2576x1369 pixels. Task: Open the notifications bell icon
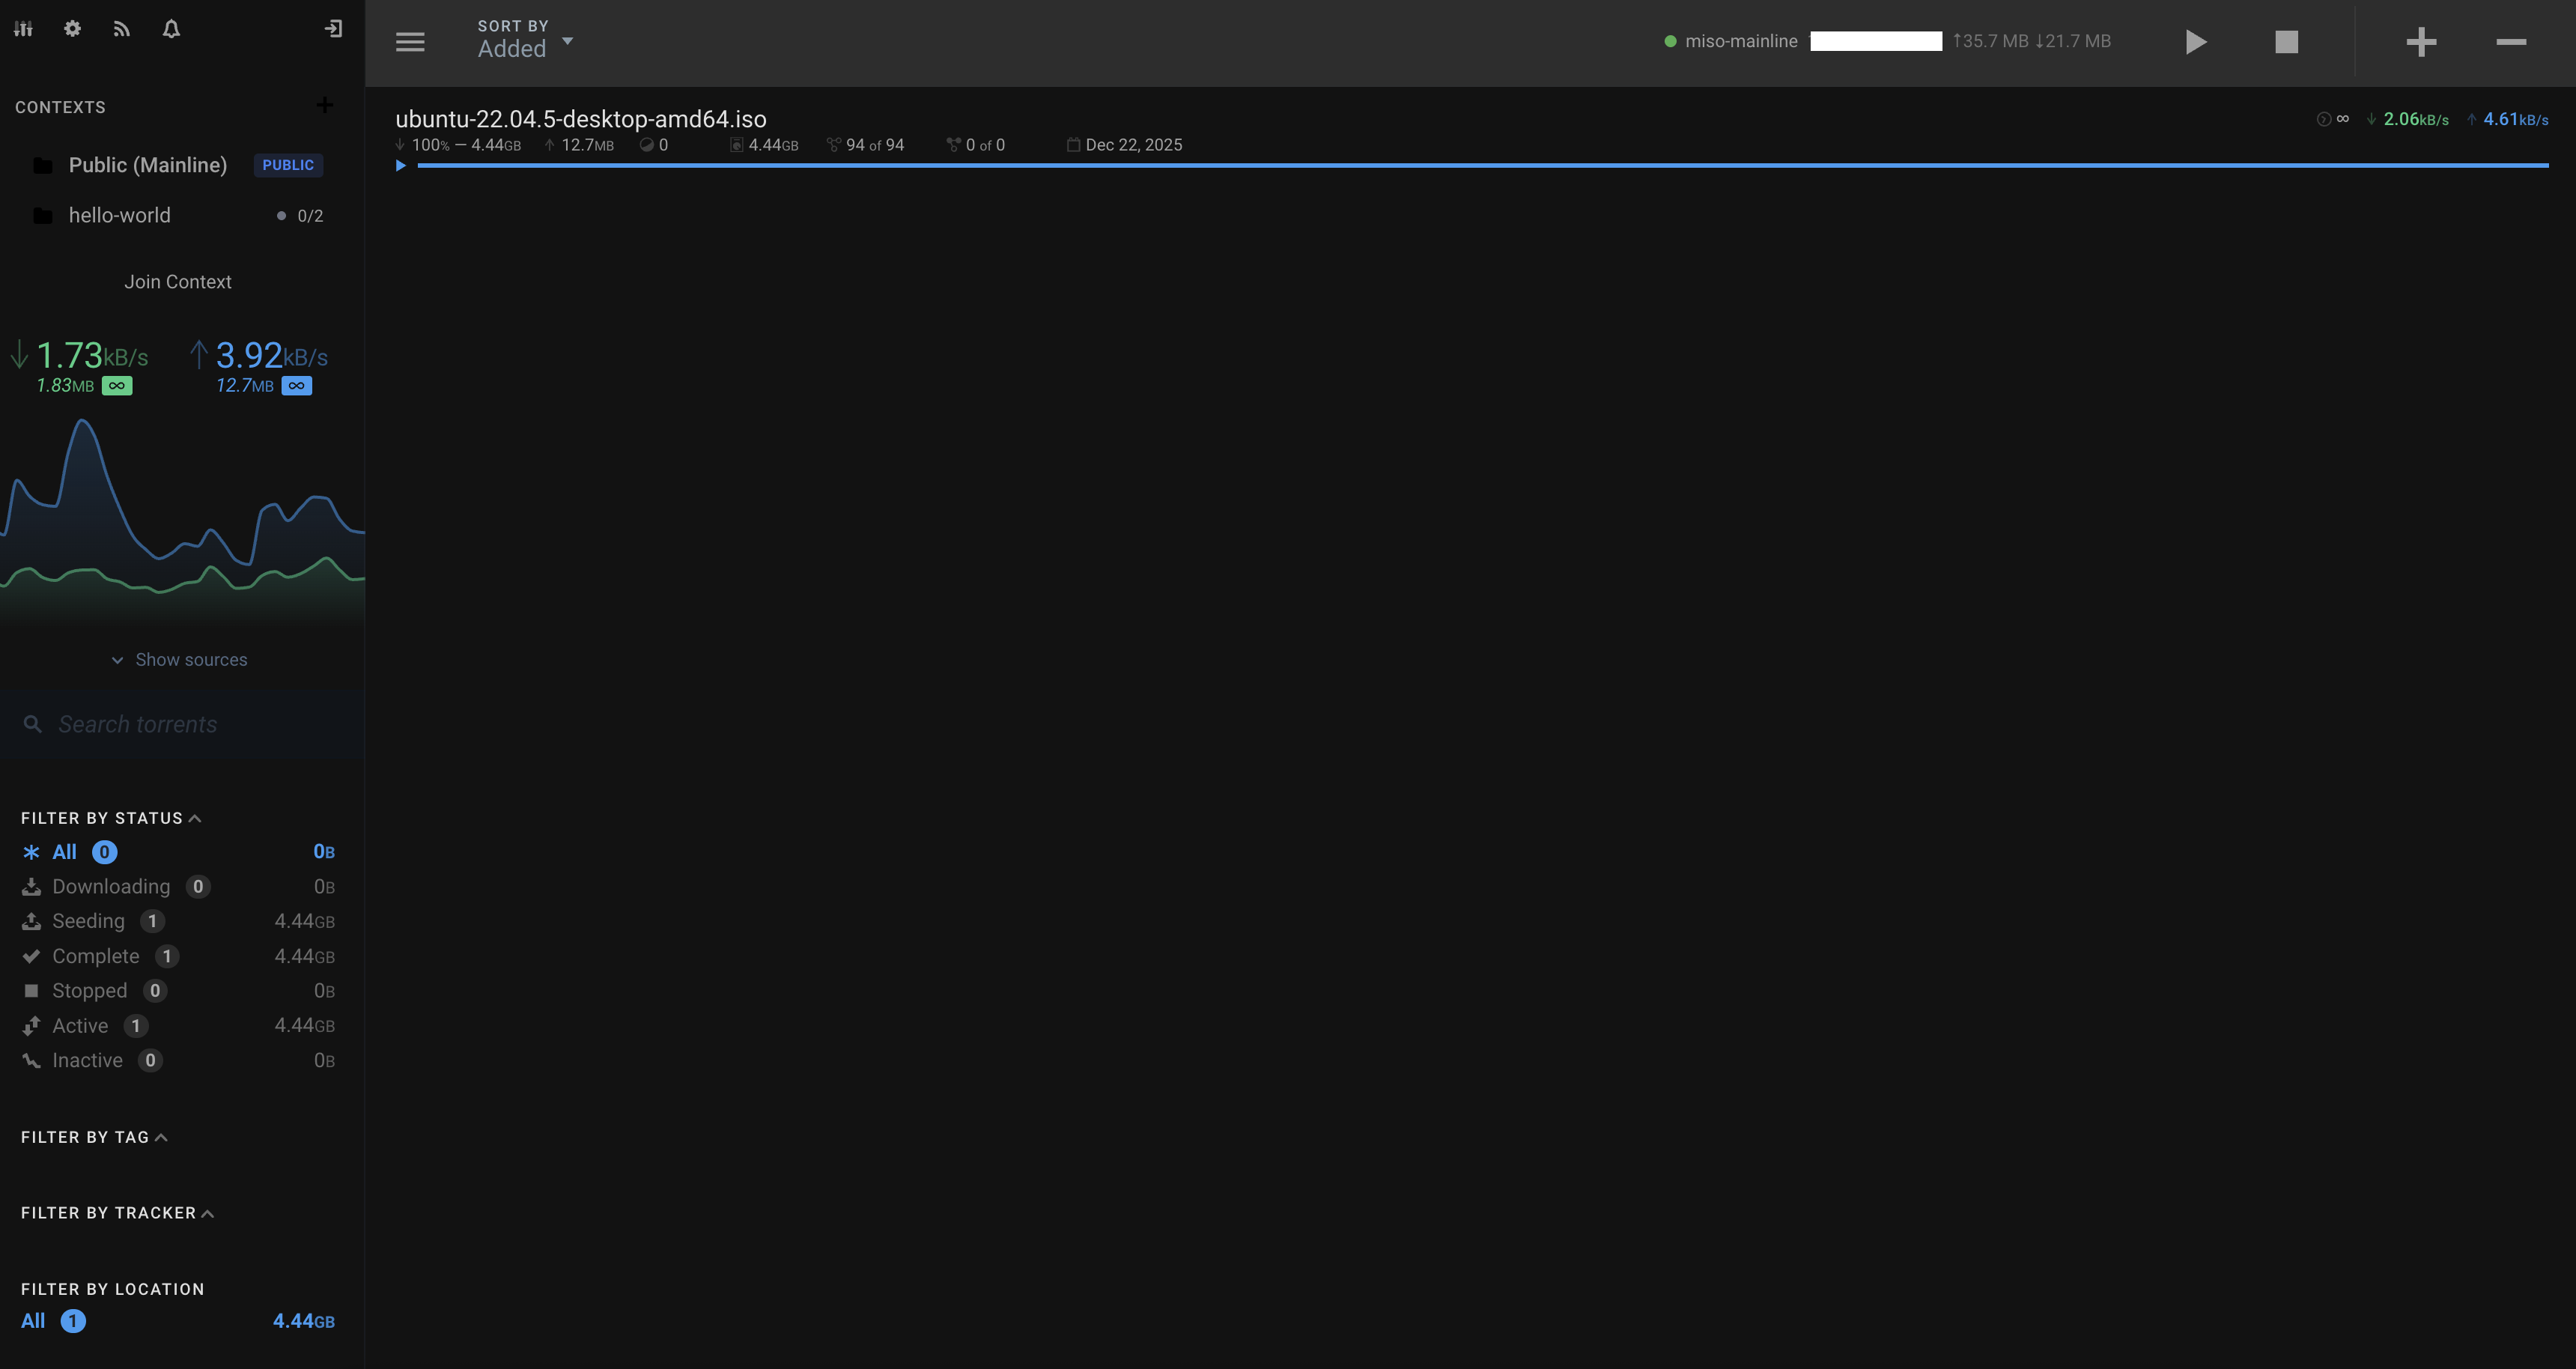coord(170,28)
